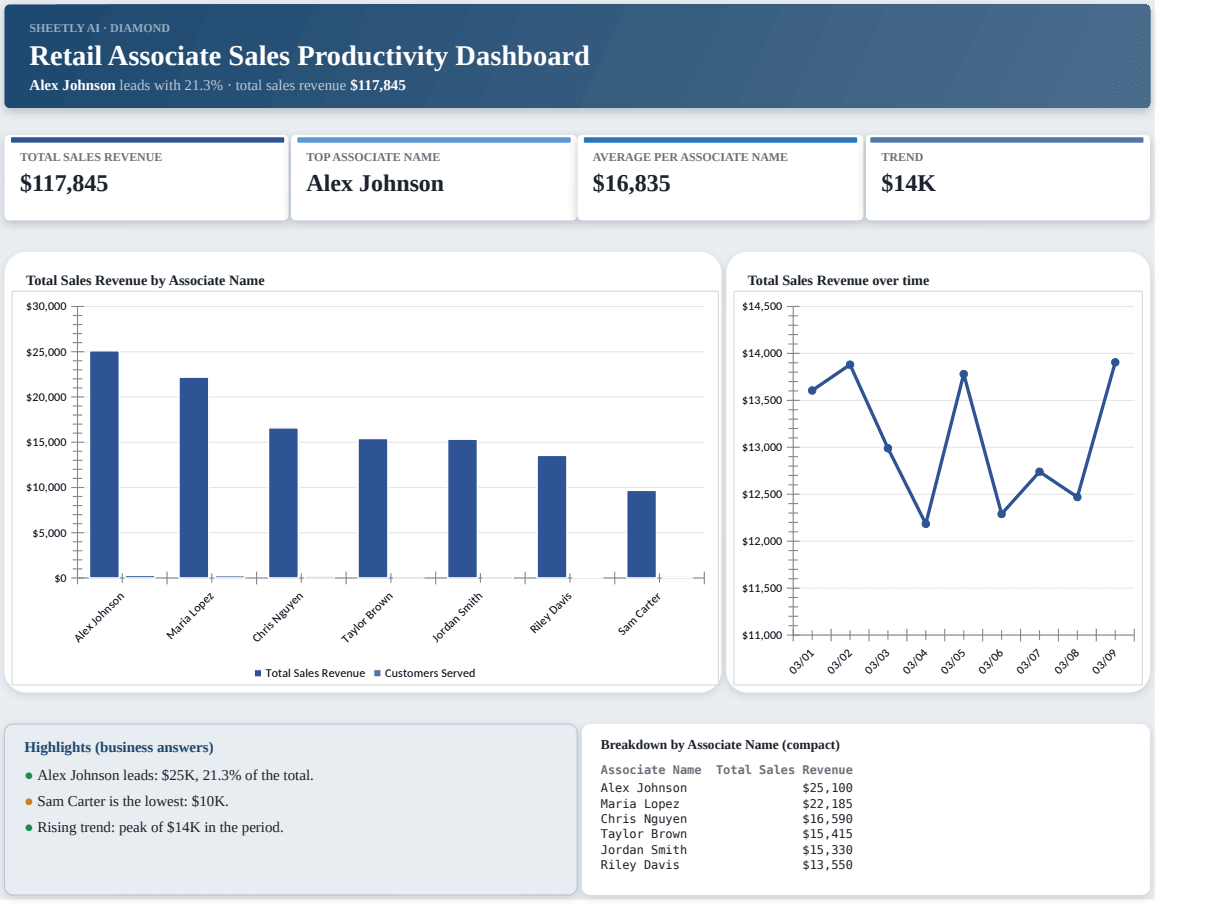
Task: Click the $16,590 table value
Action: (x=827, y=819)
